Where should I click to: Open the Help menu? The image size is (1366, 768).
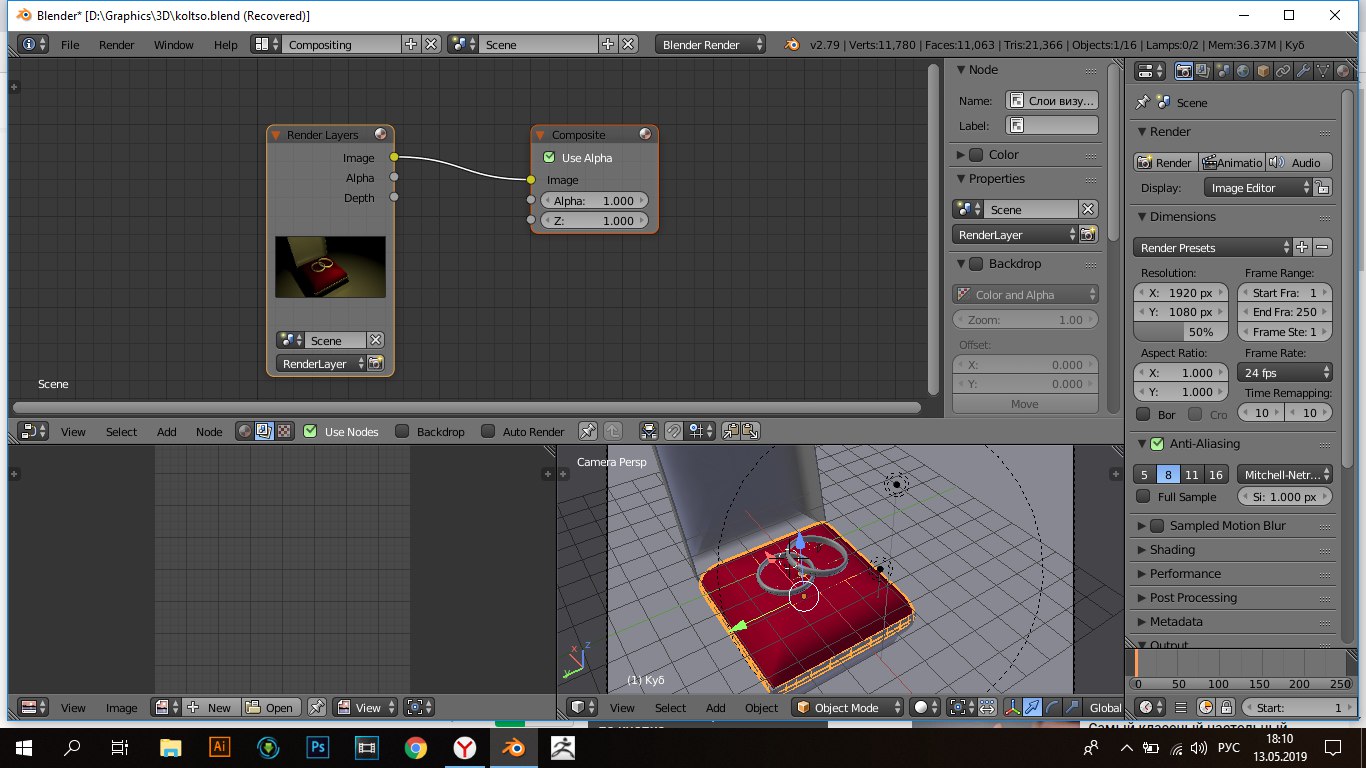click(x=226, y=45)
